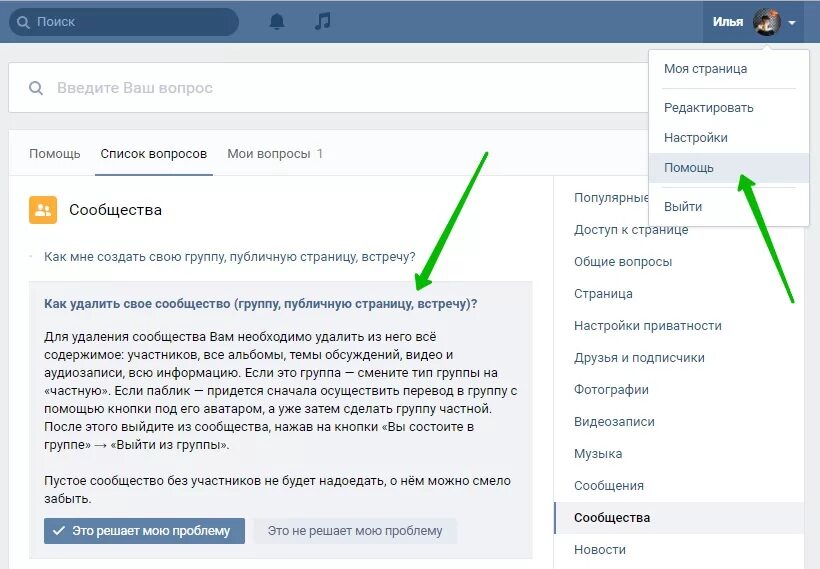The width and height of the screenshot is (820, 569).
Task: Open Новости category in sidebar
Action: point(600,550)
